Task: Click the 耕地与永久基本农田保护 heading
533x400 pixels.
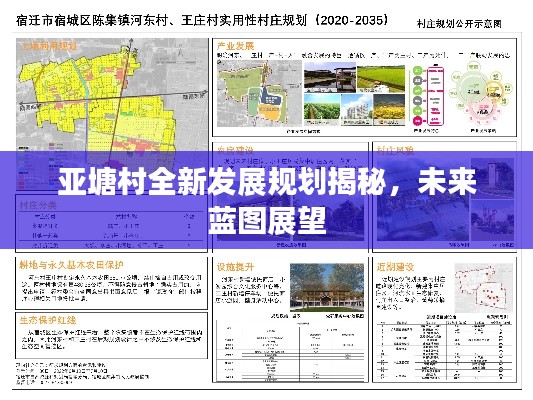Action: (x=71, y=265)
